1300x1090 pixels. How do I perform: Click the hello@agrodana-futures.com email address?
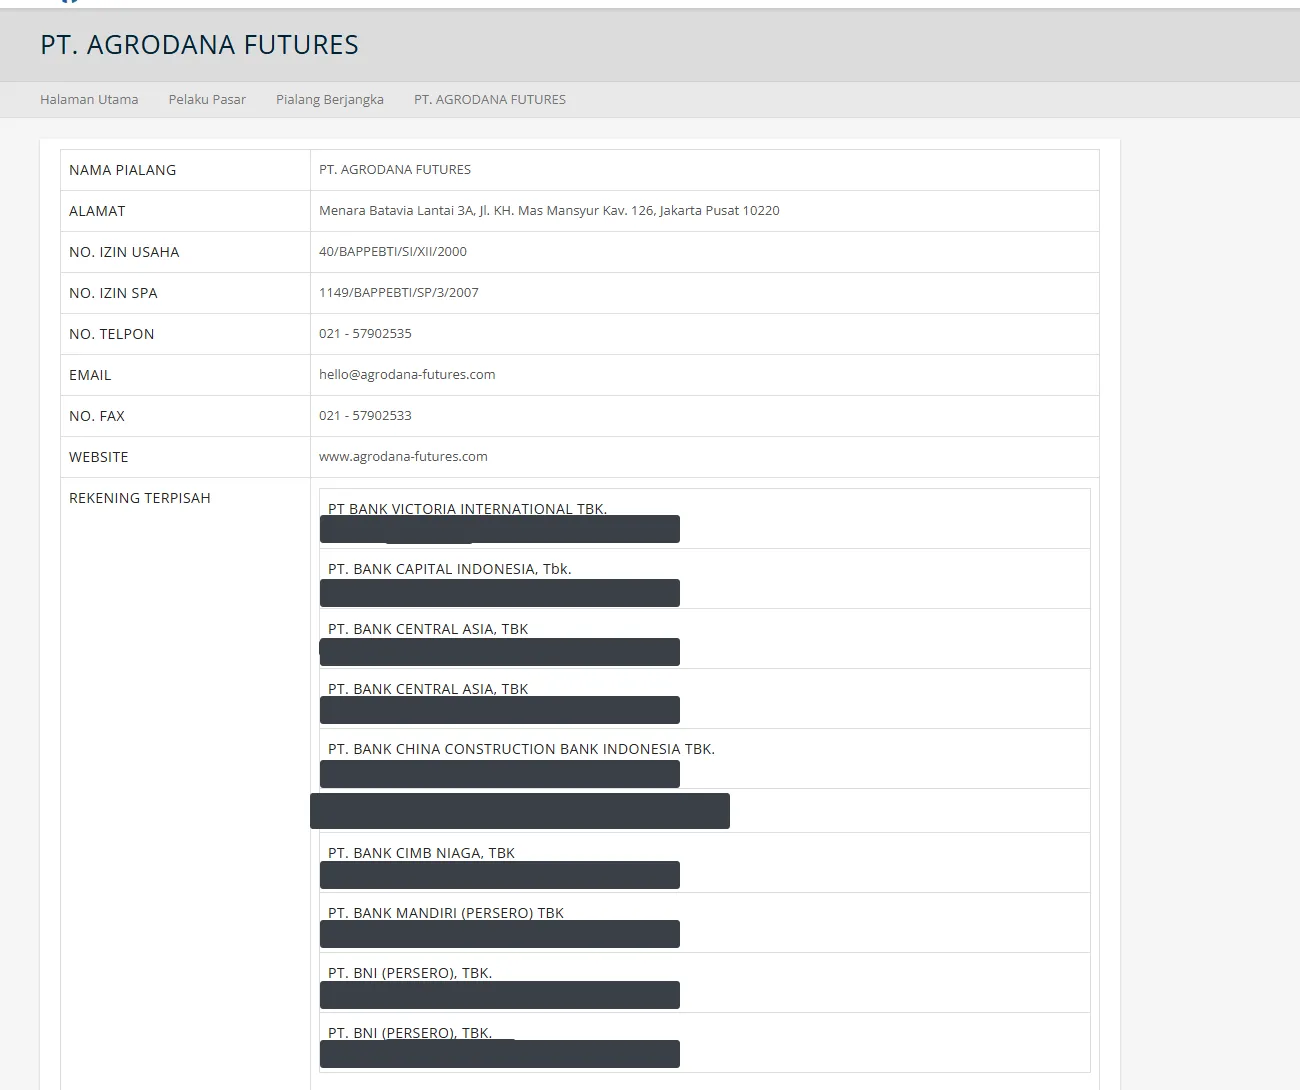click(x=407, y=375)
